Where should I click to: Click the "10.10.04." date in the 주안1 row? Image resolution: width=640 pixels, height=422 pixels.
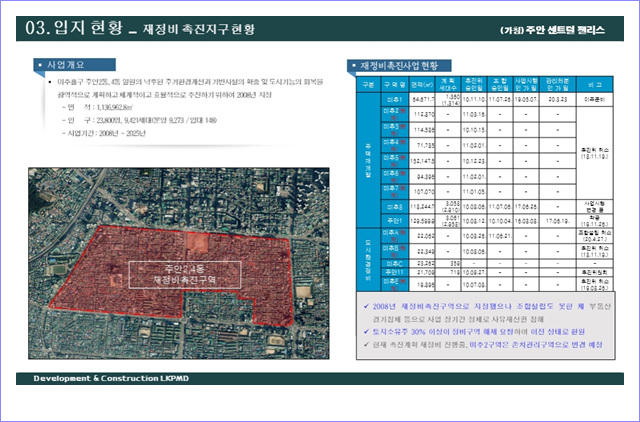coord(500,221)
